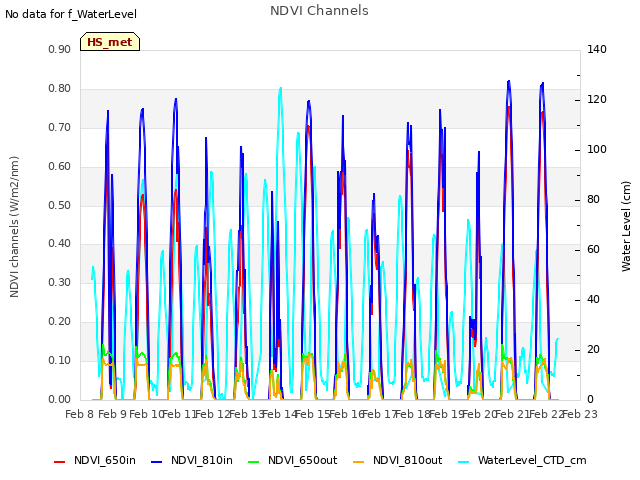Screen dimensions: 640x480
Task: Select the NDVI_650in legend label
Action: [105, 461]
